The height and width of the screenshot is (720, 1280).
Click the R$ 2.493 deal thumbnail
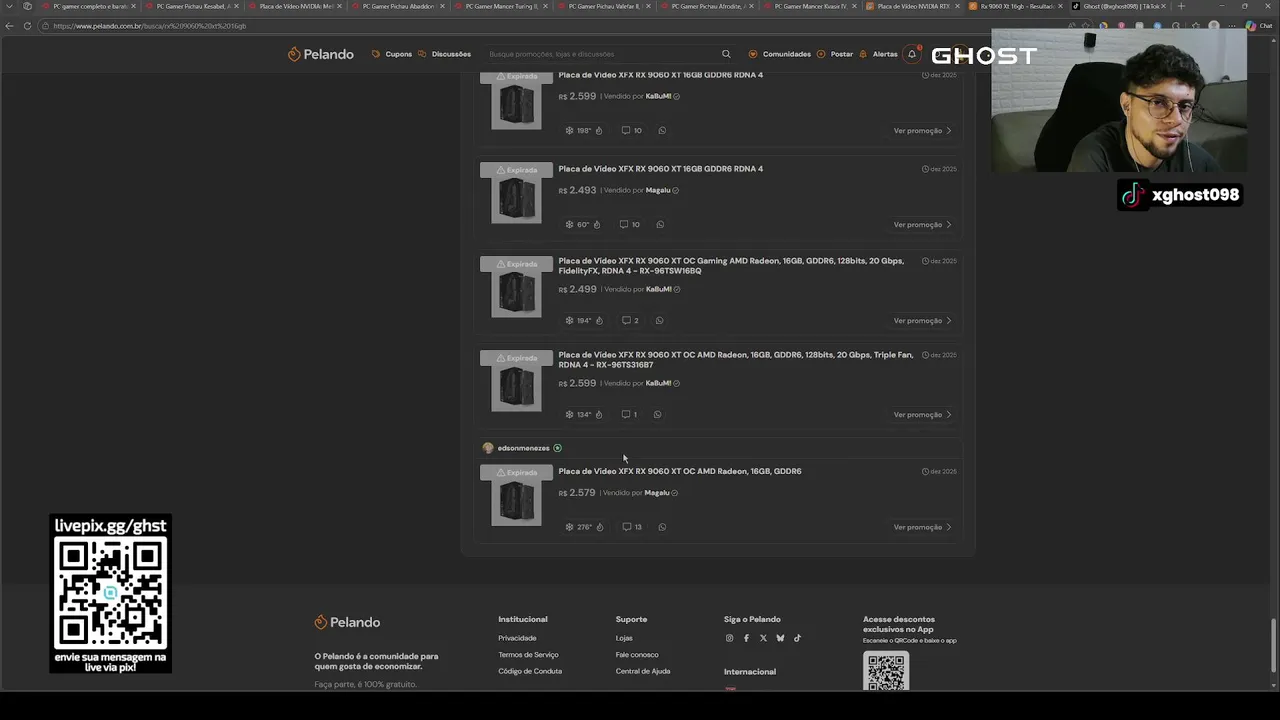tap(516, 193)
